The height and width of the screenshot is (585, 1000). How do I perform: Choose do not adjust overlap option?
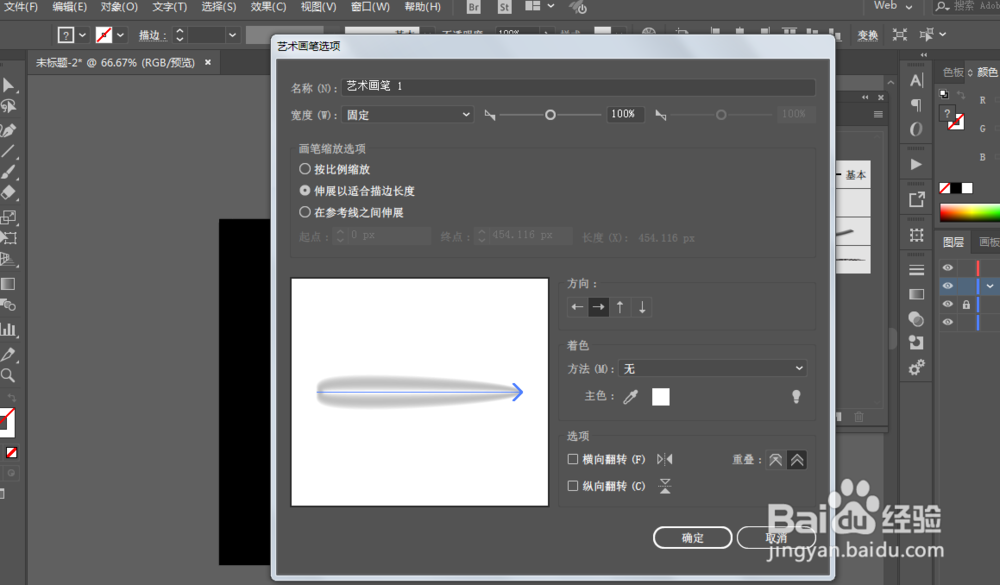(776, 460)
